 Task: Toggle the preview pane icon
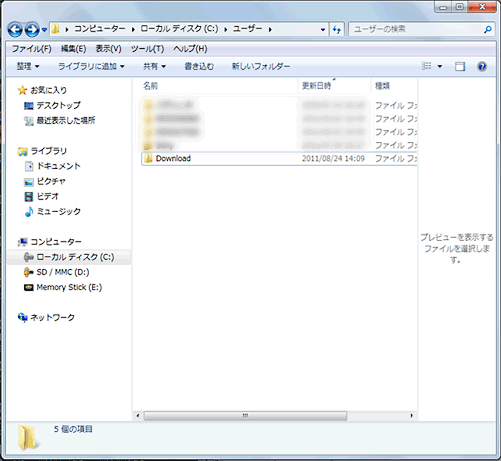460,66
